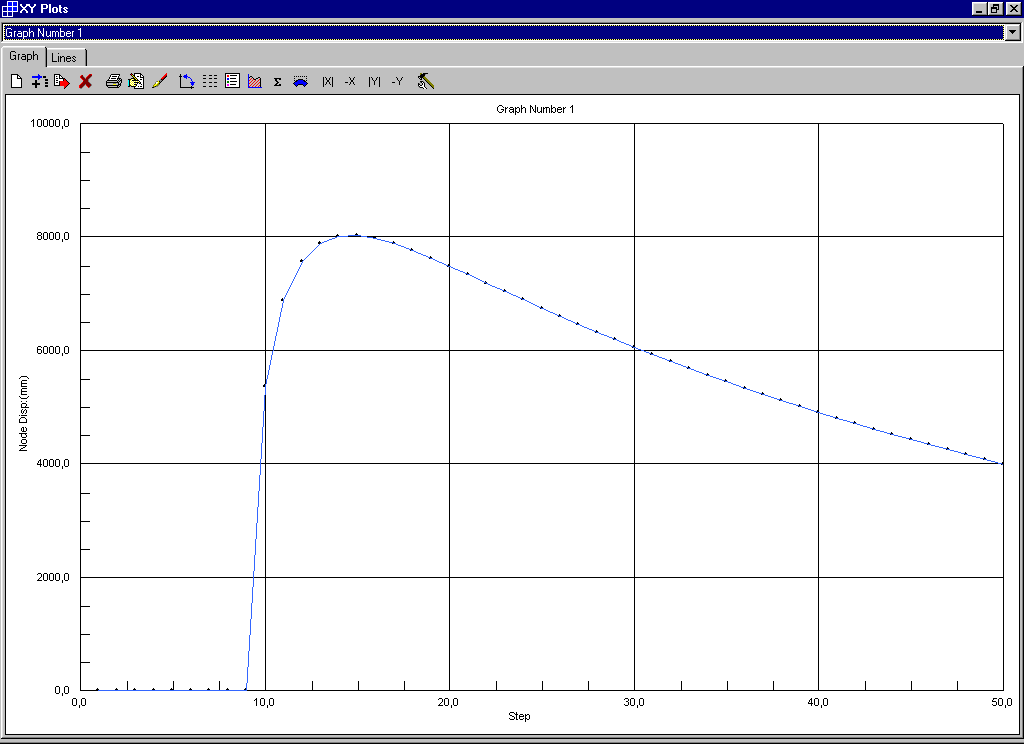Click the 50,0 x-axis value
Screen dimensions: 1024x744
click(x=1002, y=702)
